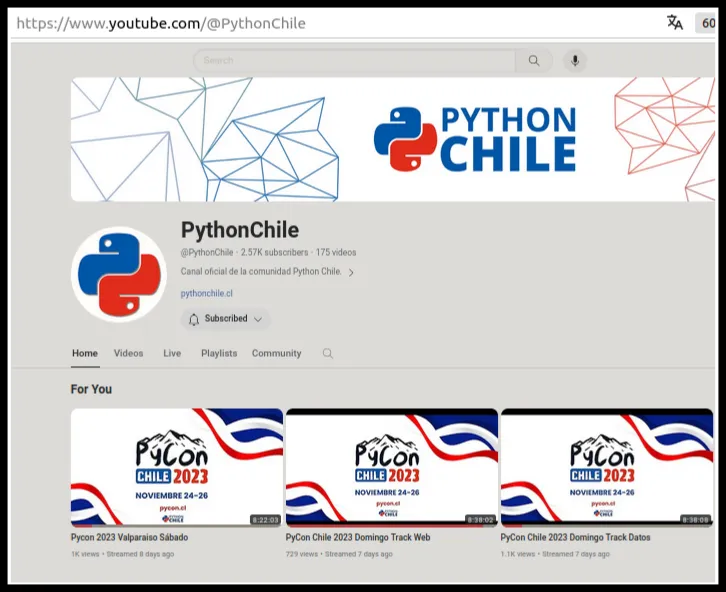Switch to the Live tab
Viewport: 726px width, 592px height.
click(x=172, y=353)
